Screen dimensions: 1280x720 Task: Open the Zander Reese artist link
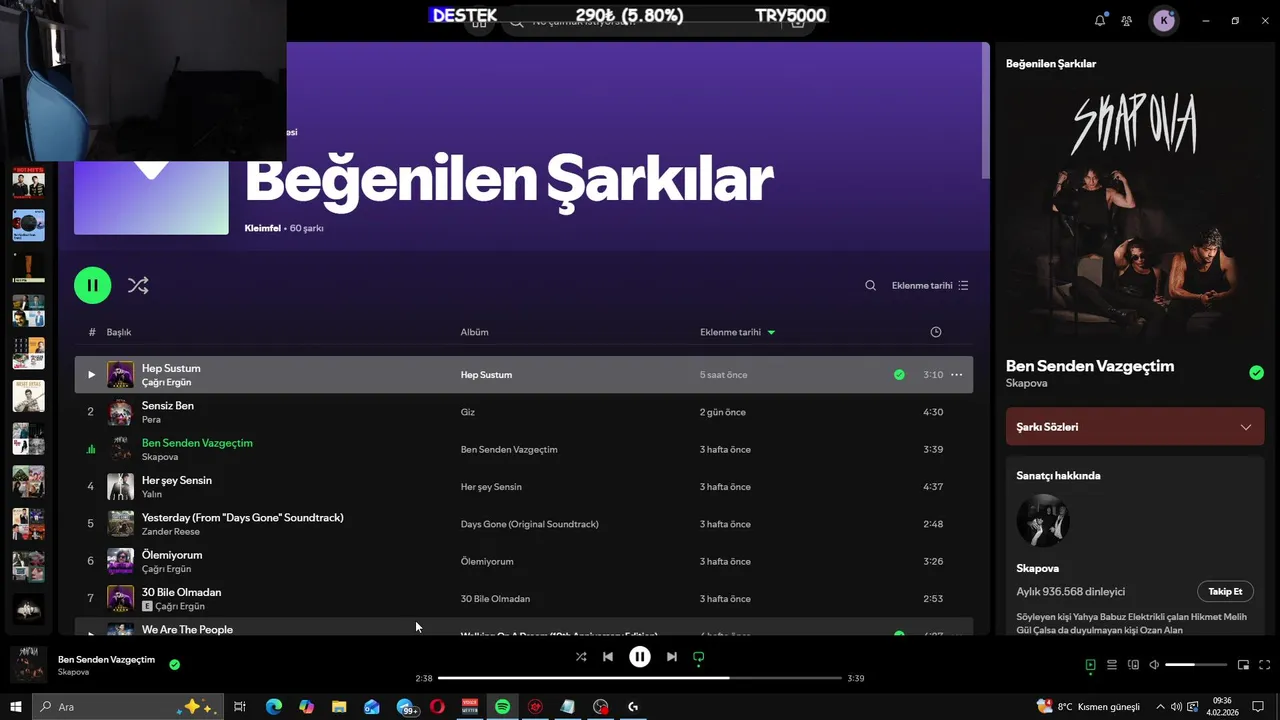[171, 532]
